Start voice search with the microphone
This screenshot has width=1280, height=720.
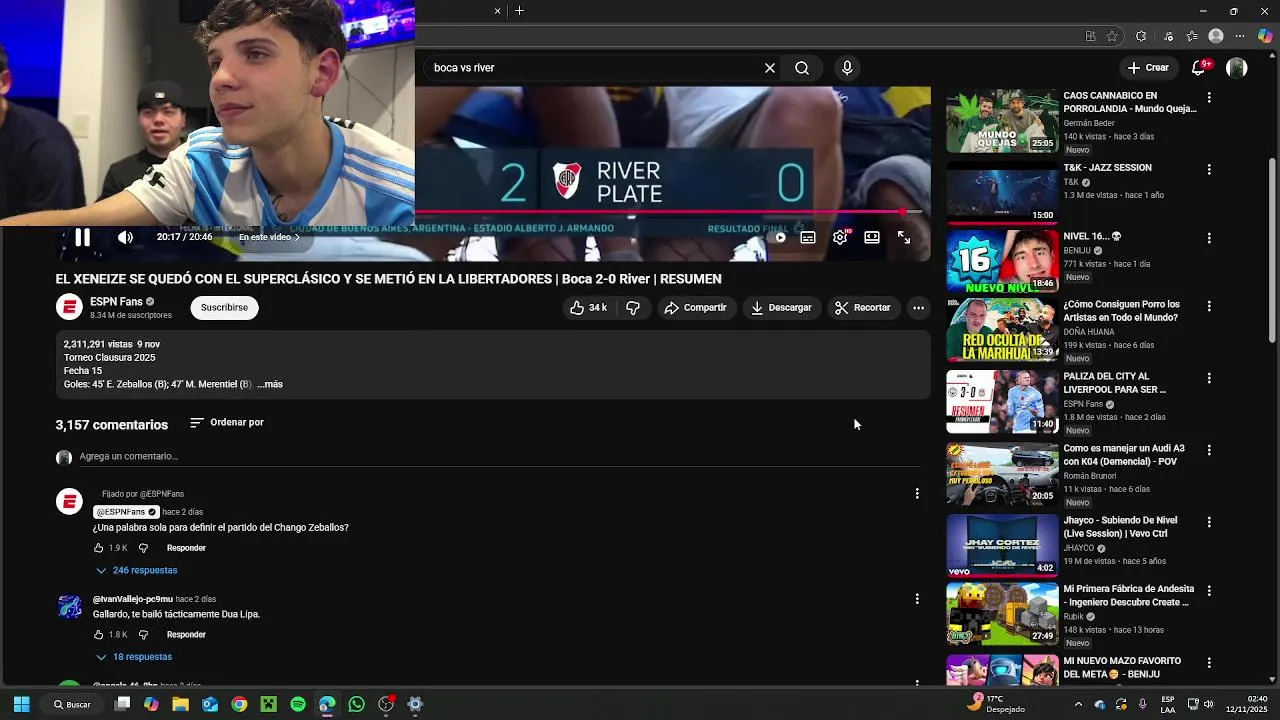pos(847,68)
